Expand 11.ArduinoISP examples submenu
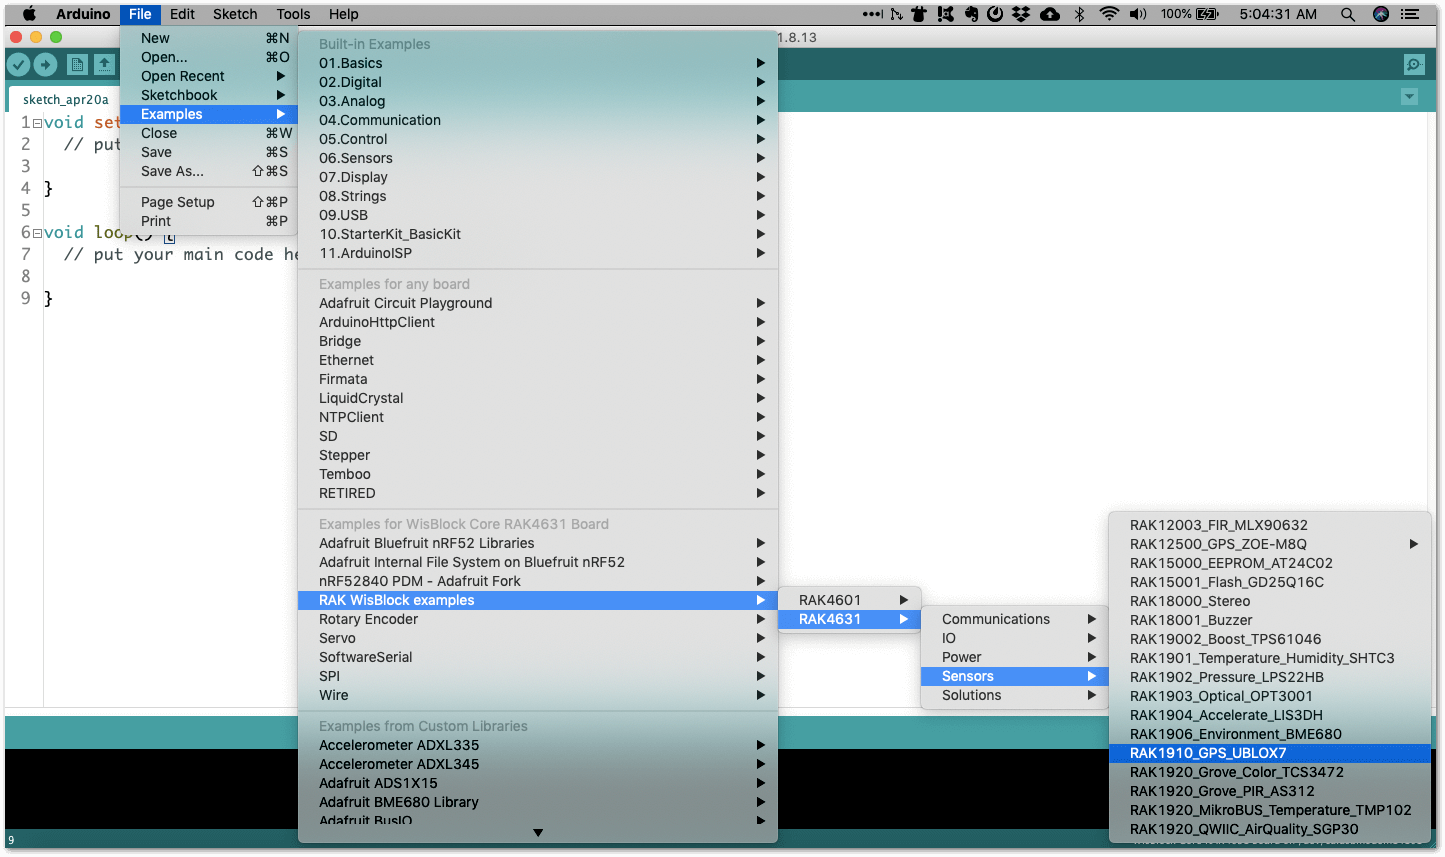The width and height of the screenshot is (1445, 857). click(538, 253)
